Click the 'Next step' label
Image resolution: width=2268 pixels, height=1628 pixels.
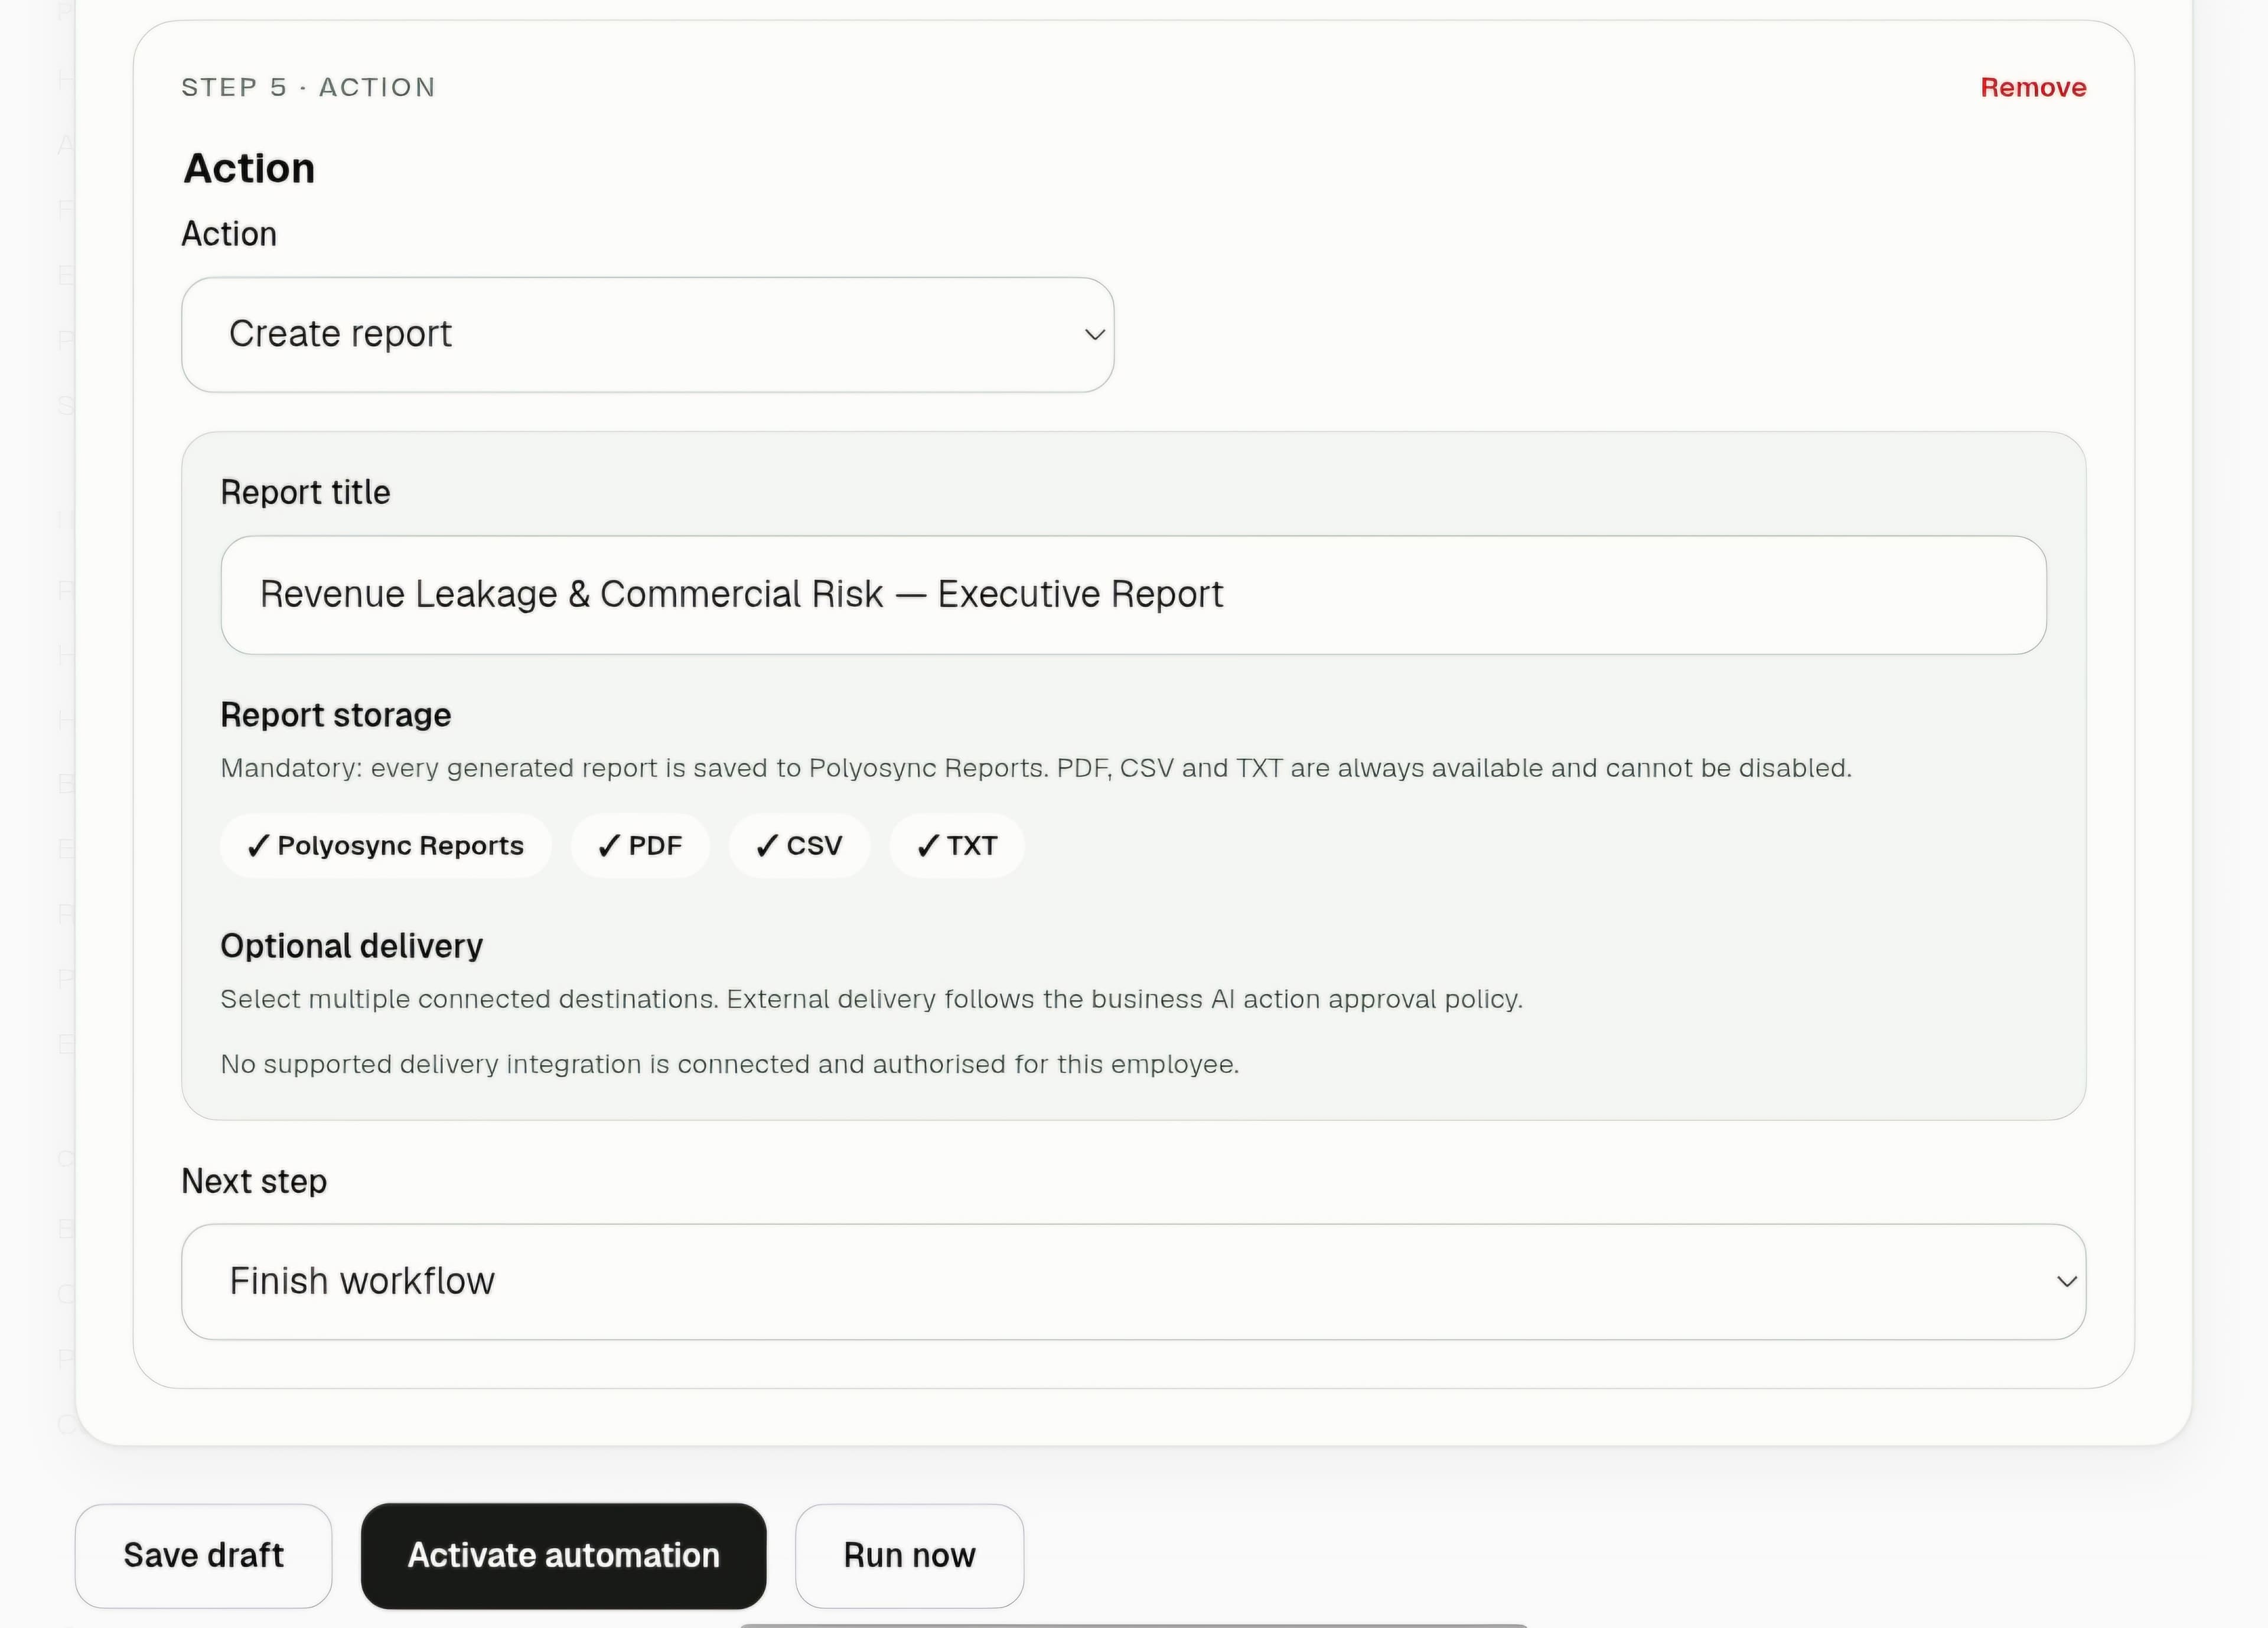pos(254,1182)
